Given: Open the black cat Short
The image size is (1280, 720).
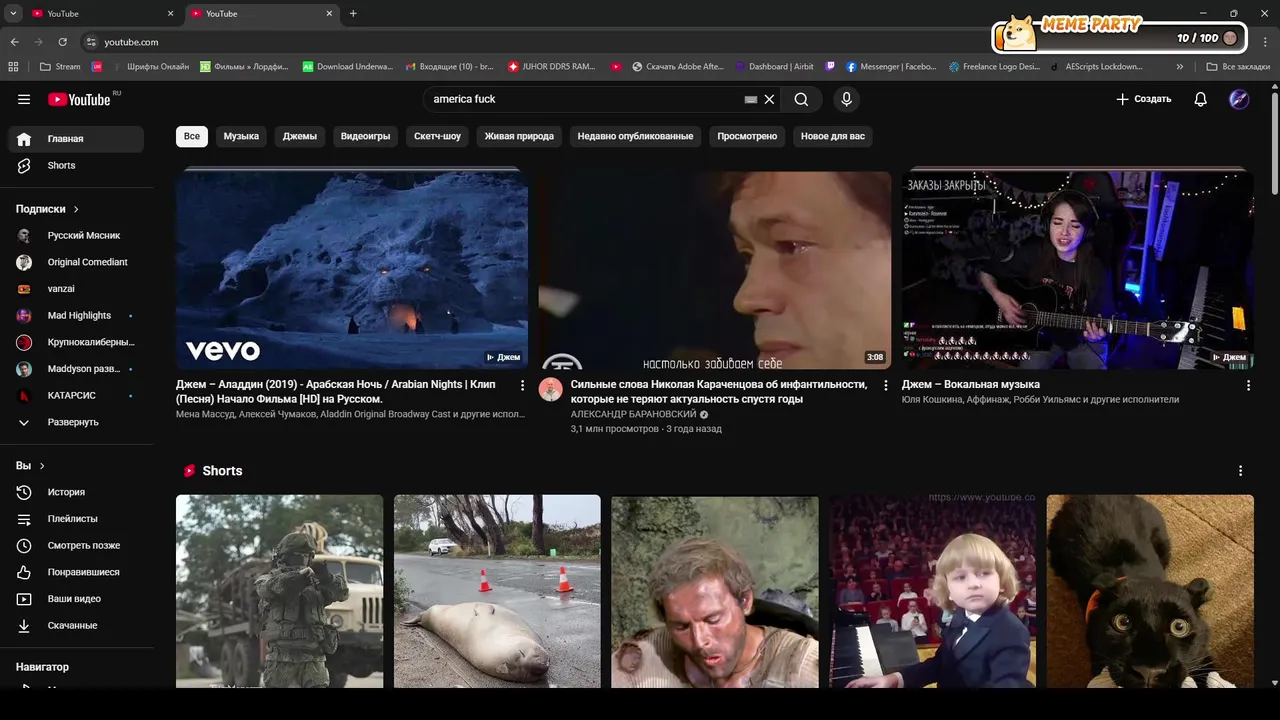Looking at the screenshot, I should 1150,591.
